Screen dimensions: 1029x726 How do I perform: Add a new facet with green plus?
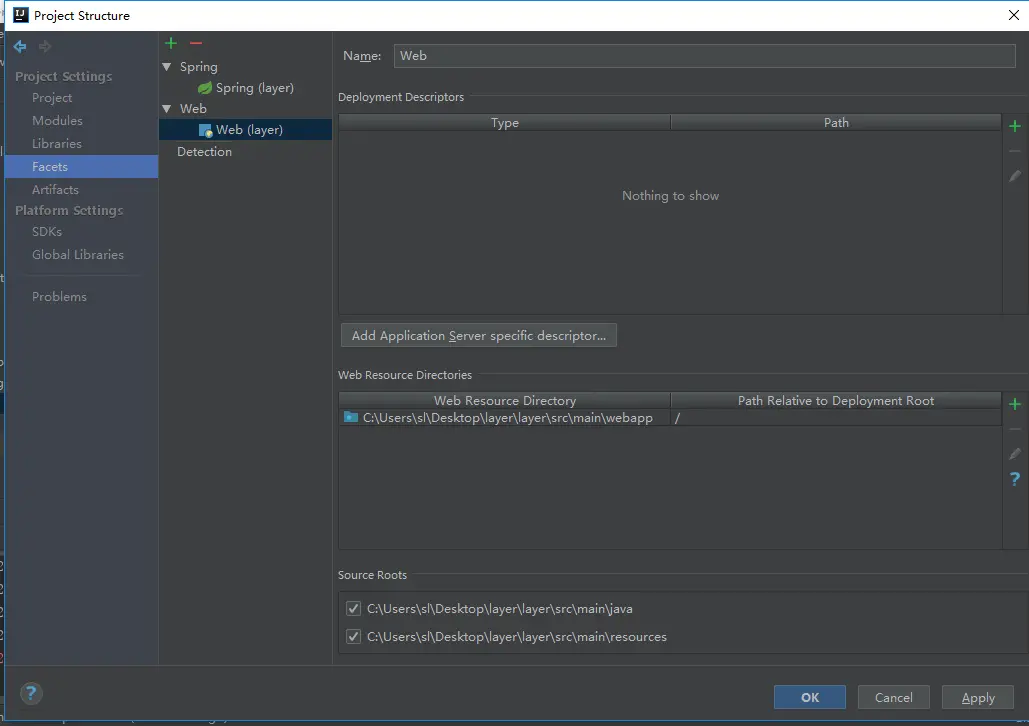171,43
